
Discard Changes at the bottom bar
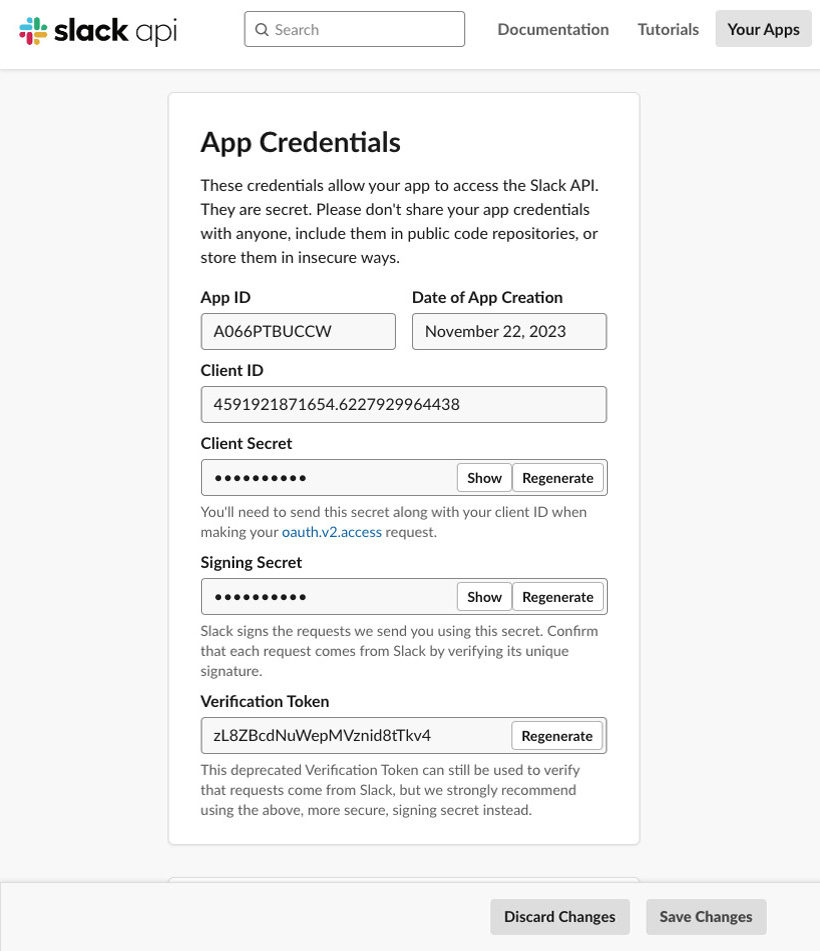click(x=560, y=916)
